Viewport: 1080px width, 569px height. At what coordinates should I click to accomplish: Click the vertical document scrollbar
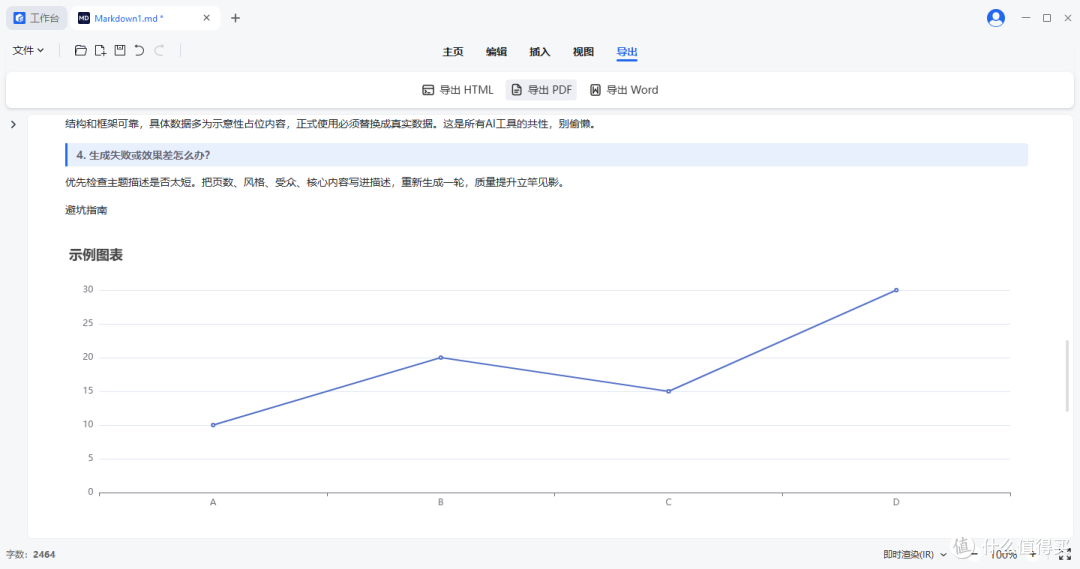(1068, 375)
